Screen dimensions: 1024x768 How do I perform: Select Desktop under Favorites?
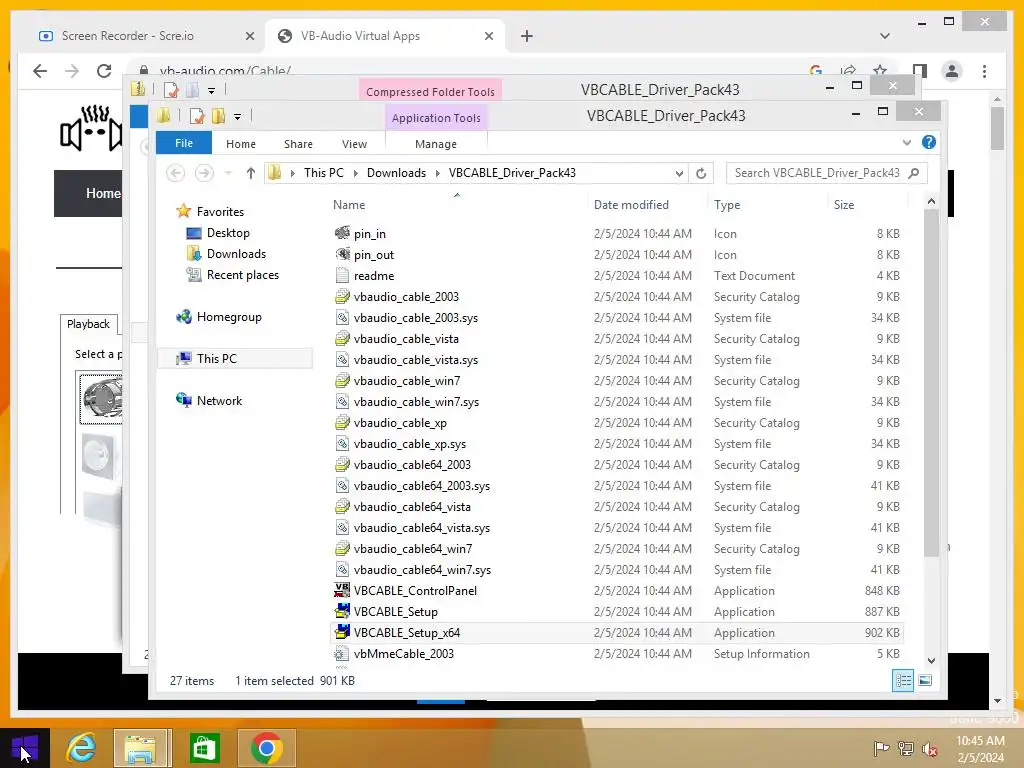pyautogui.click(x=228, y=232)
